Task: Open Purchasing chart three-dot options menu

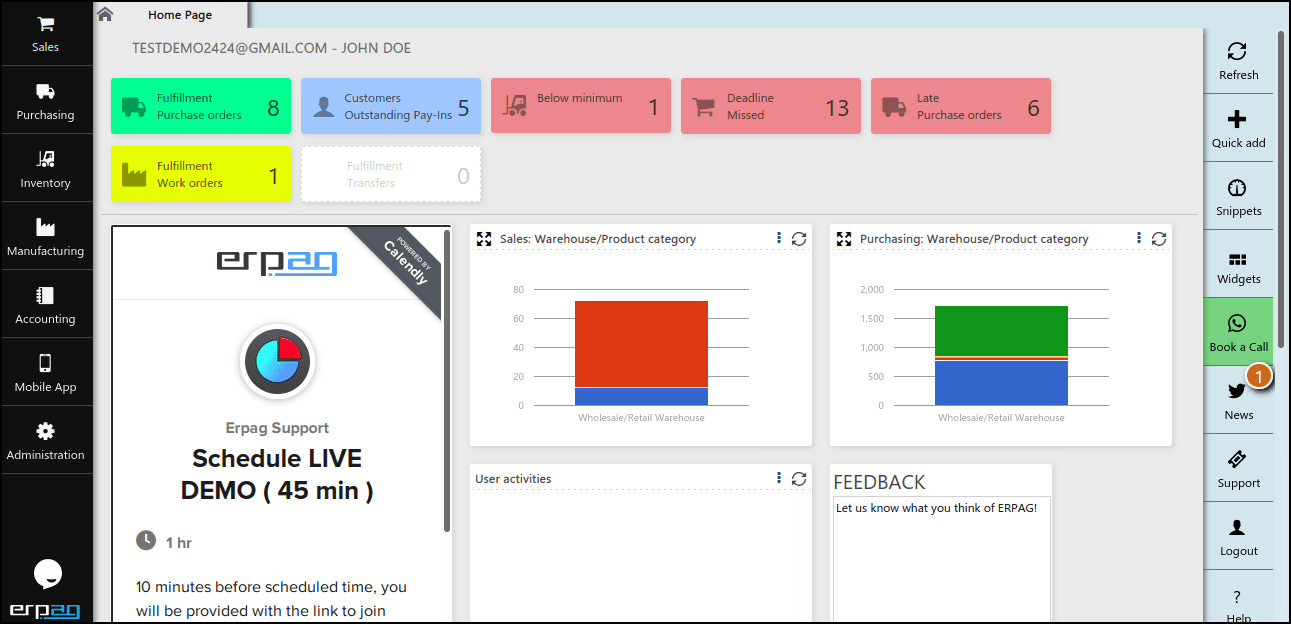Action: click(x=1139, y=238)
